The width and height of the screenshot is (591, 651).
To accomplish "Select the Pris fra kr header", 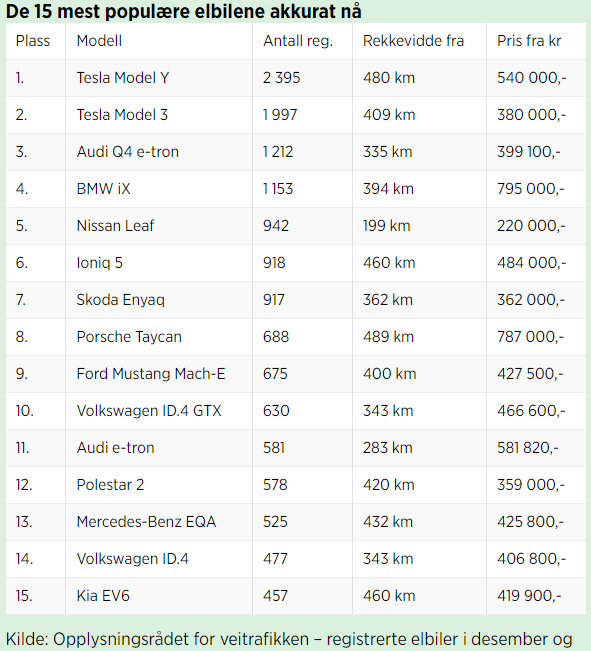I will pos(529,41).
